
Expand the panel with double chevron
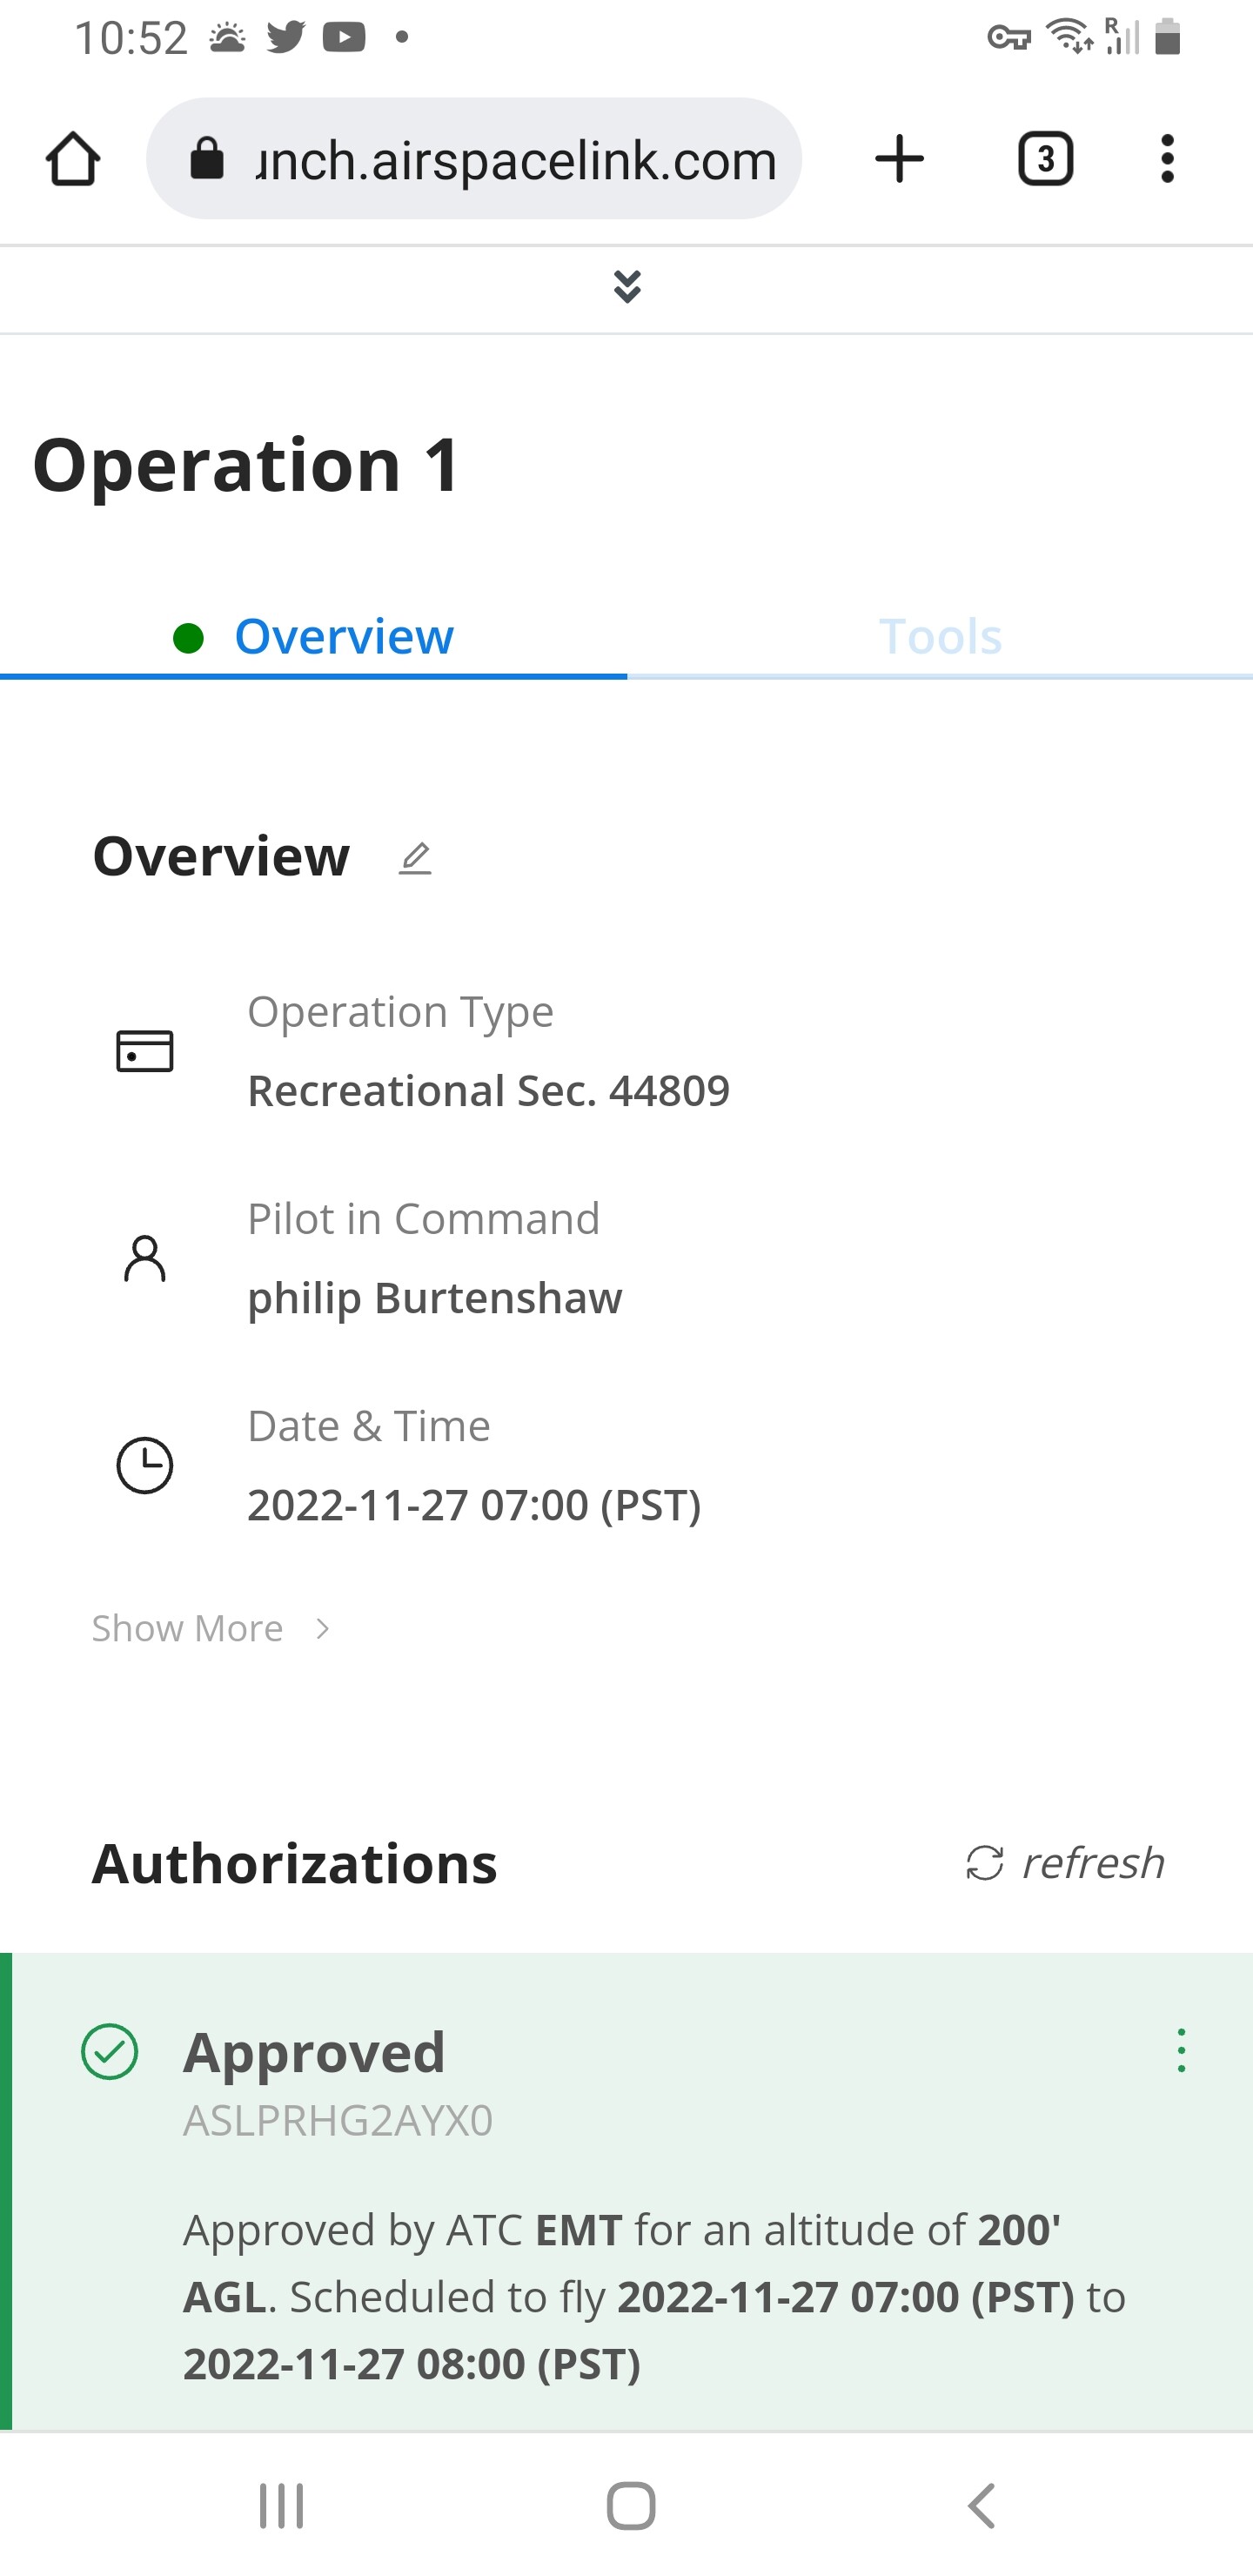(x=627, y=288)
